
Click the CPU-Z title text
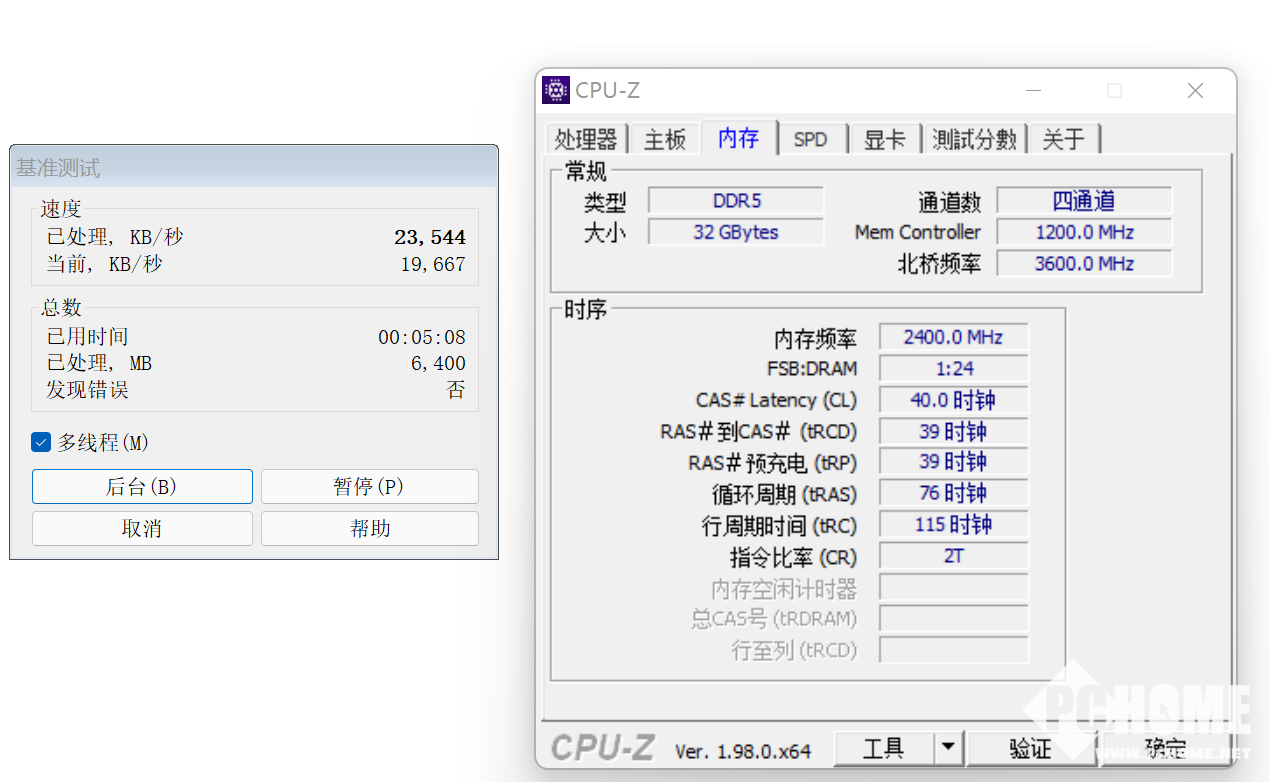[607, 90]
